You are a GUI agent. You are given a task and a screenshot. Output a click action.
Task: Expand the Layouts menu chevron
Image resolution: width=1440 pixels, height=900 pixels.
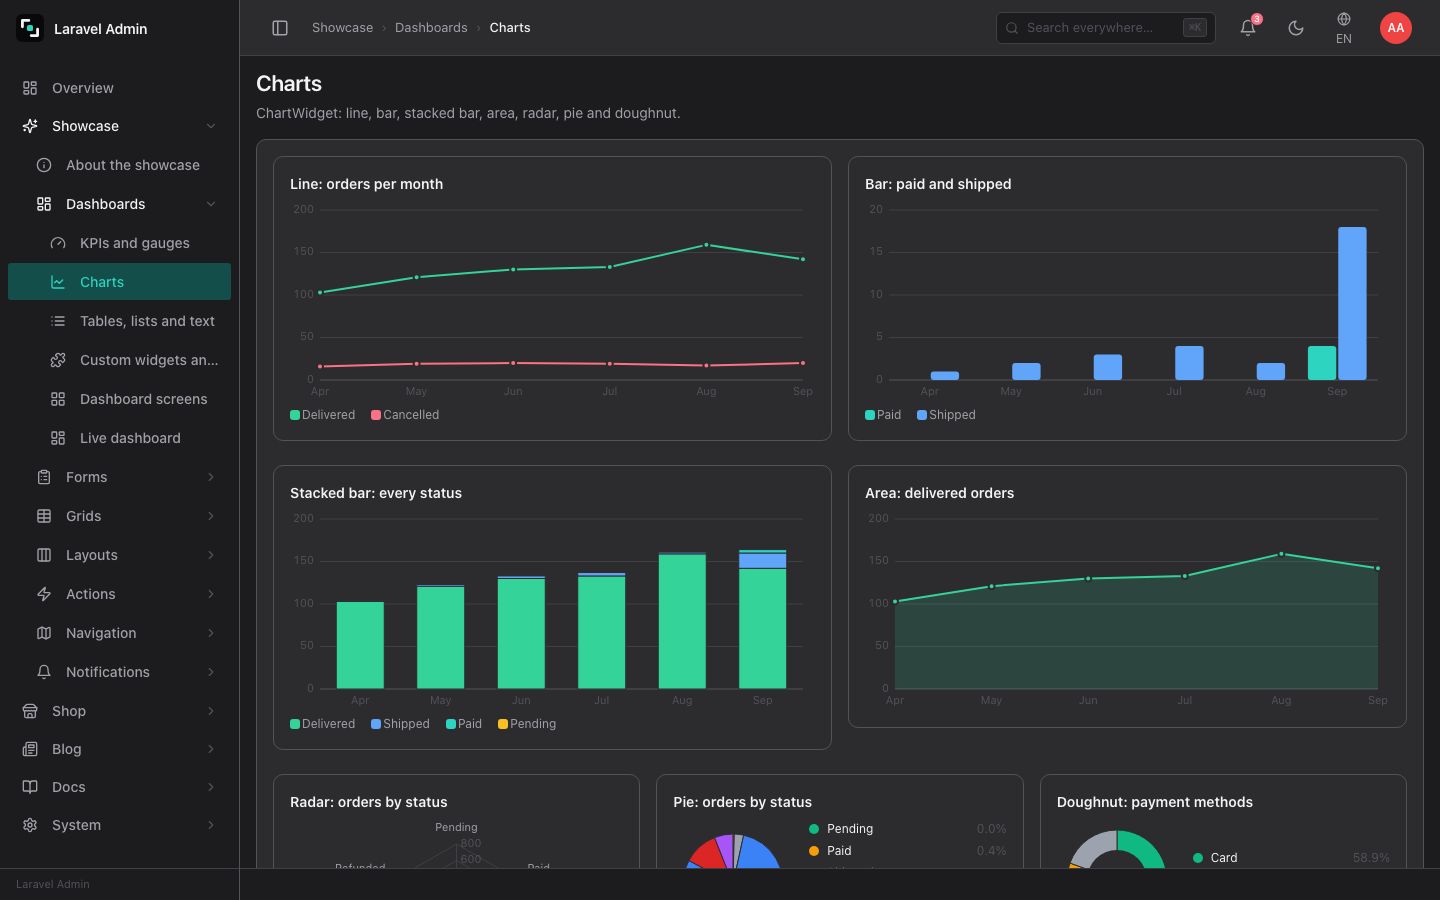pos(211,555)
